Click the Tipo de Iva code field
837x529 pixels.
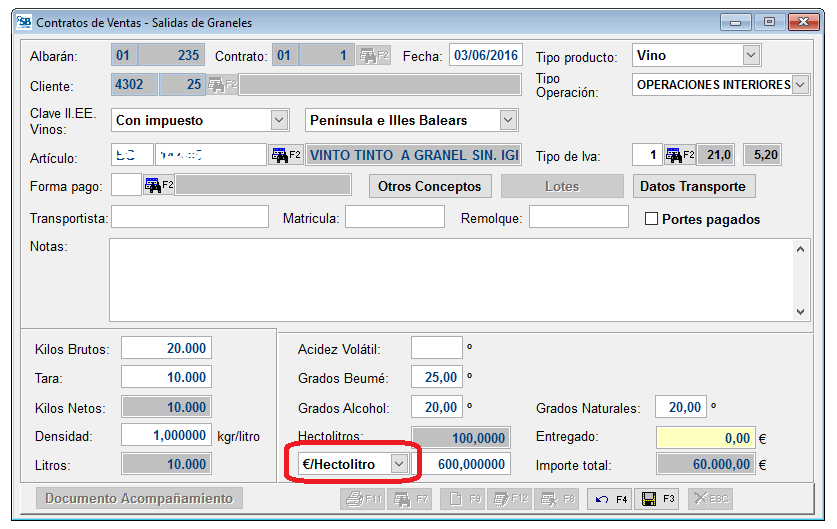(648, 155)
